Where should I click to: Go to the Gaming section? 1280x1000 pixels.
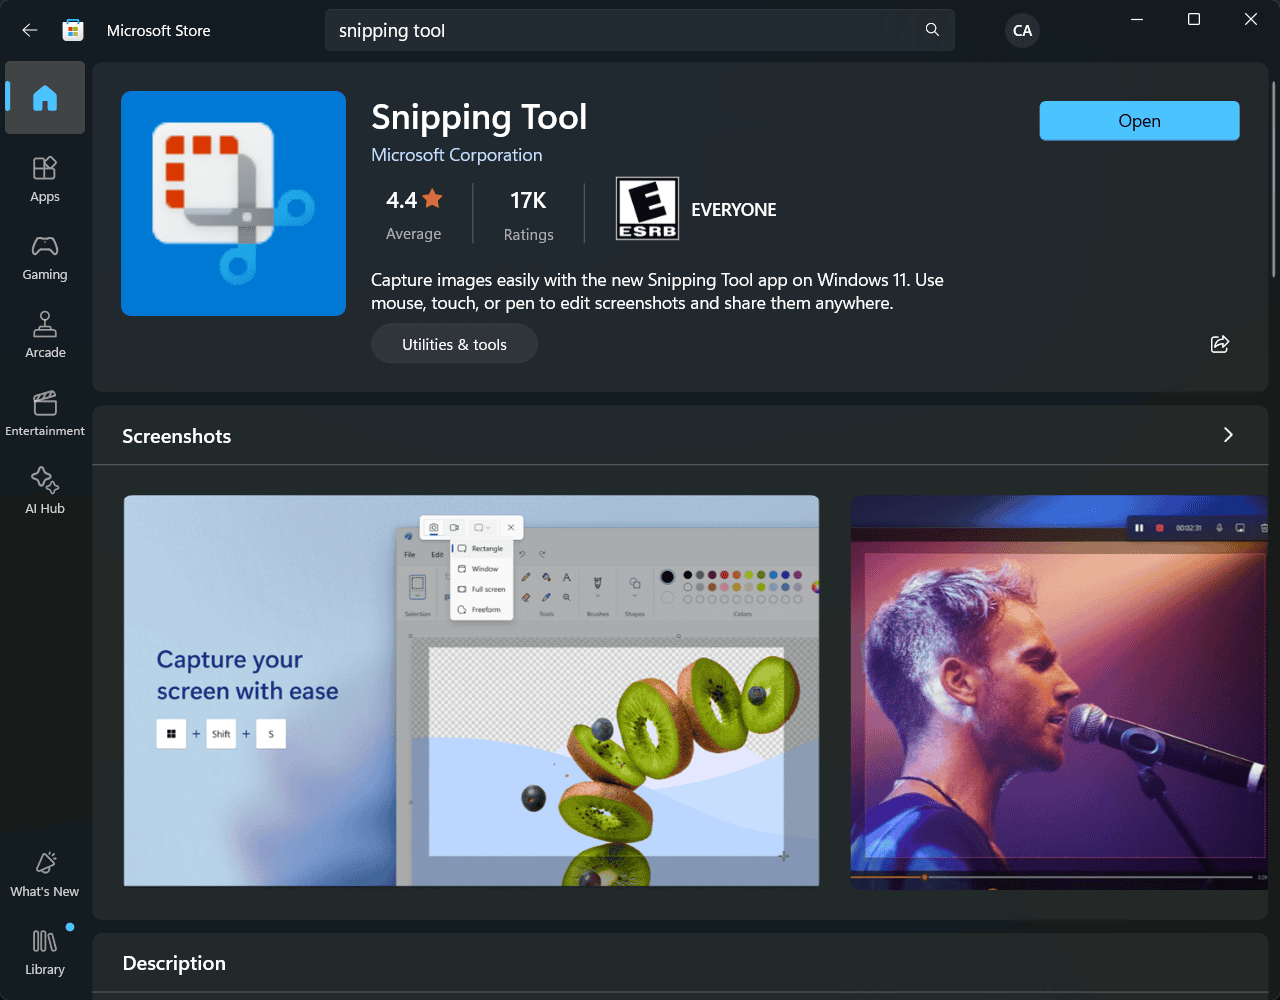click(45, 258)
